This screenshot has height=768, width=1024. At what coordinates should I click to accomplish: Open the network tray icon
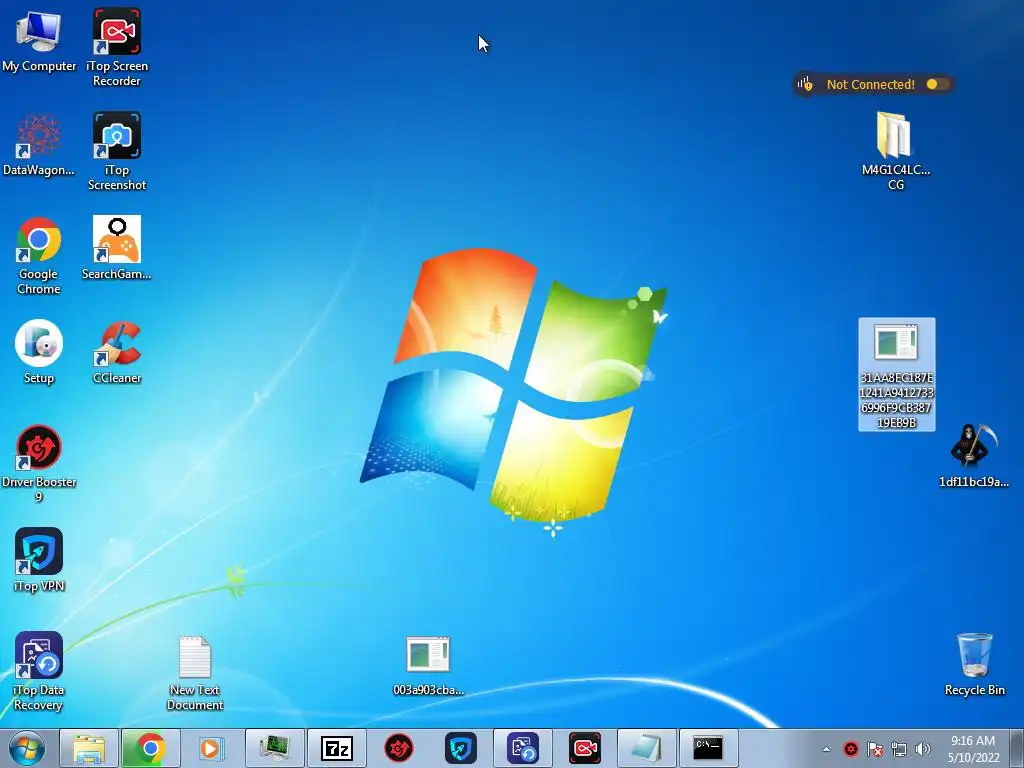899,749
